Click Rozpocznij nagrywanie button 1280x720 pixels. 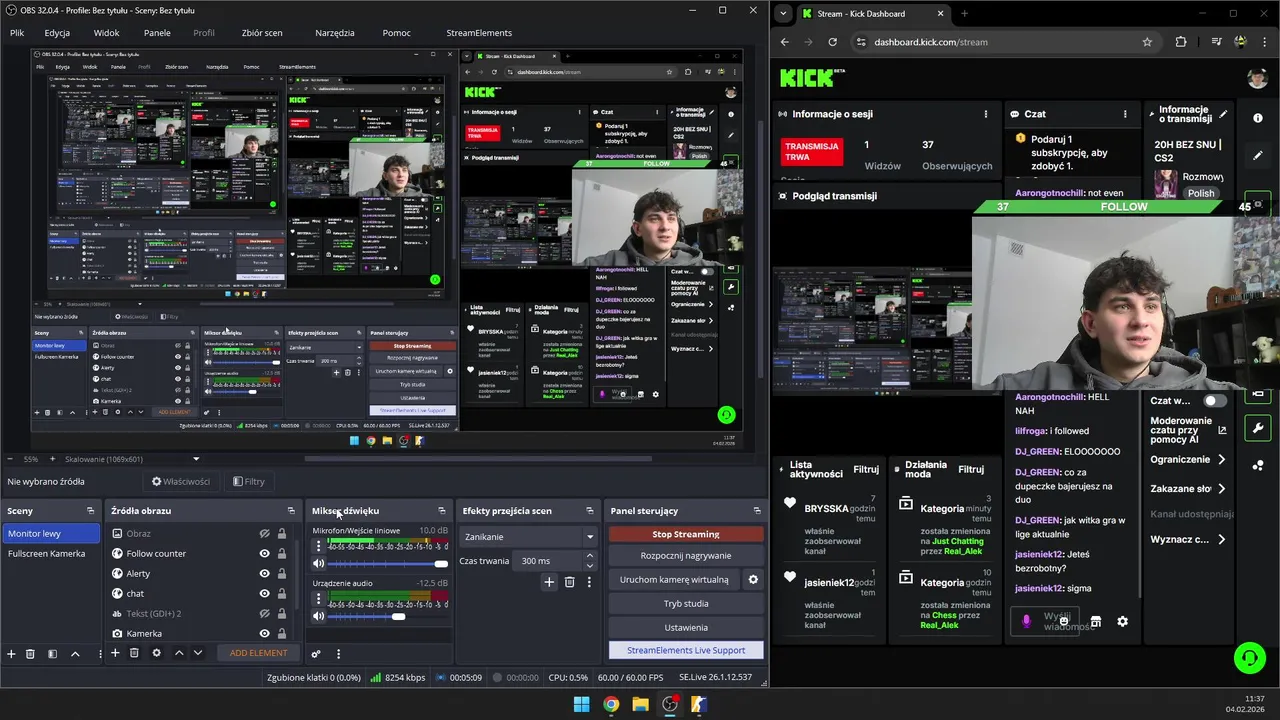click(x=686, y=556)
